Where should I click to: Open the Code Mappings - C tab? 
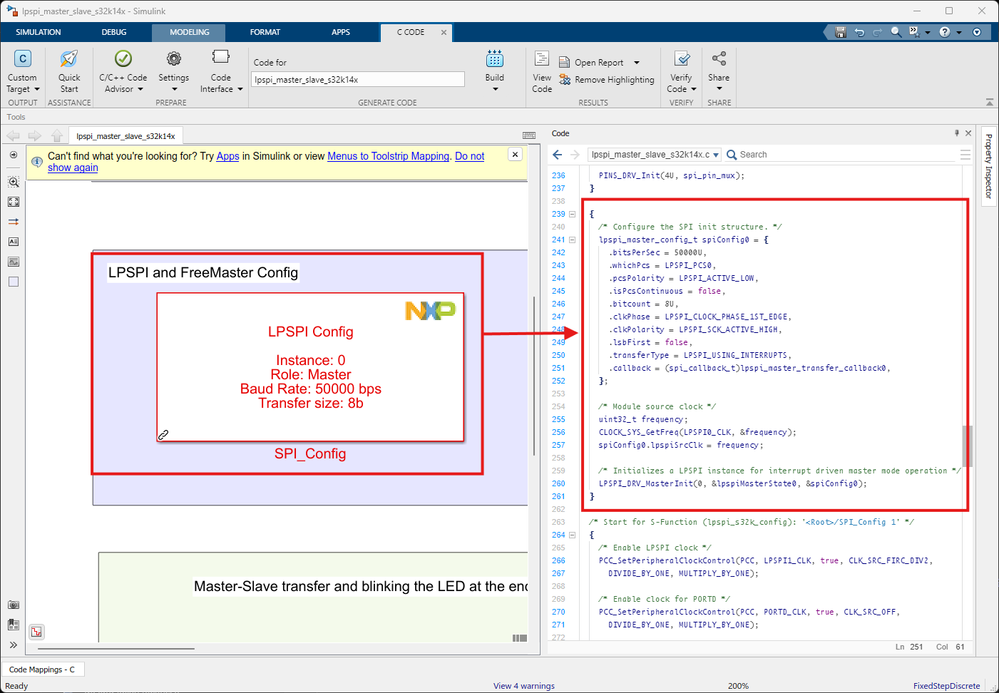tap(42, 669)
